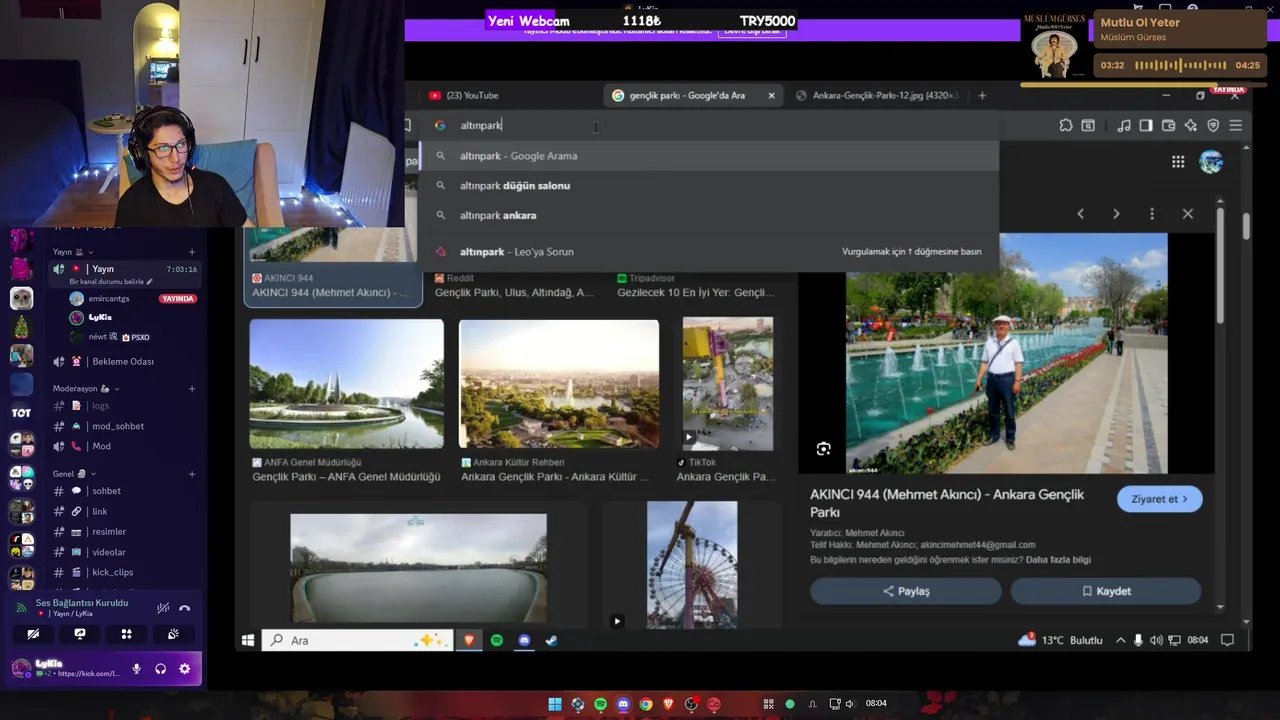Screen dimensions: 1280x720
Task: Click the Kaydet save button
Action: [x=1106, y=591]
